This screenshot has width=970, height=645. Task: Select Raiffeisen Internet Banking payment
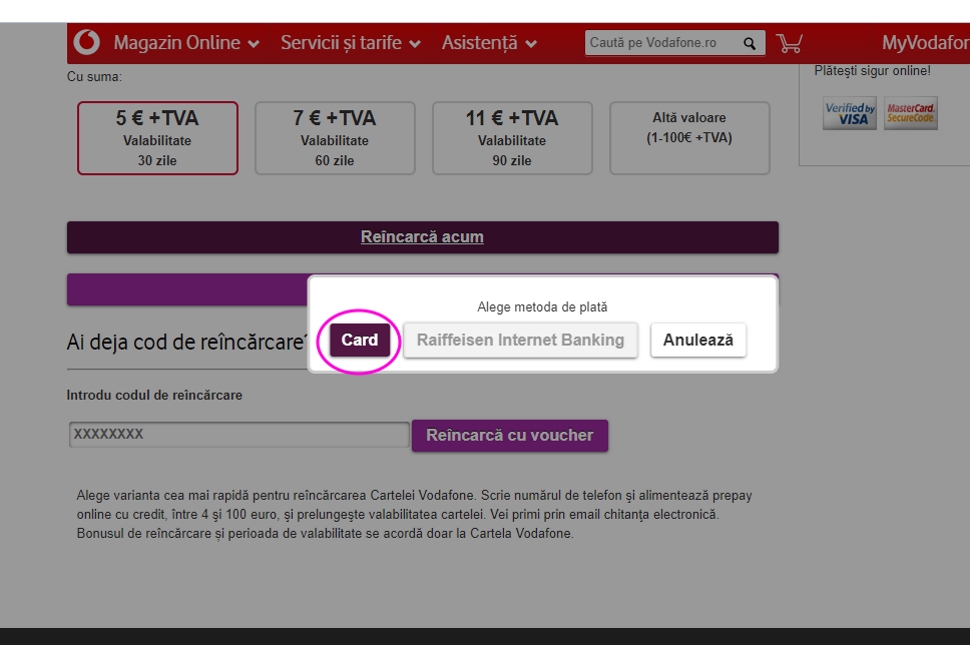coord(520,340)
